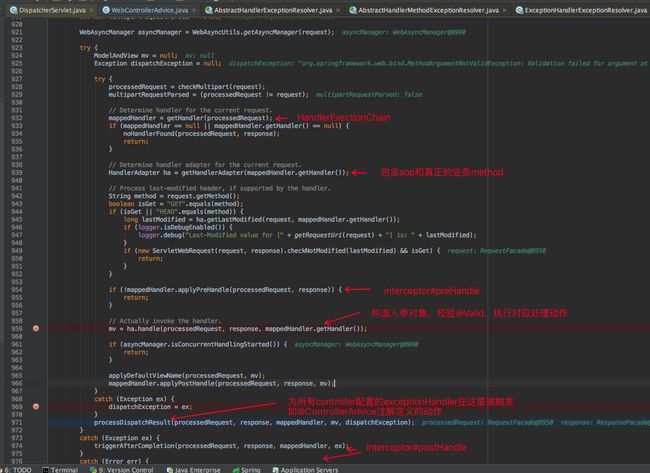Viewport: 650px width, 473px height.
Task: Click WebAsyncUtils.getAsyncManager on line 921
Action: click(x=245, y=32)
